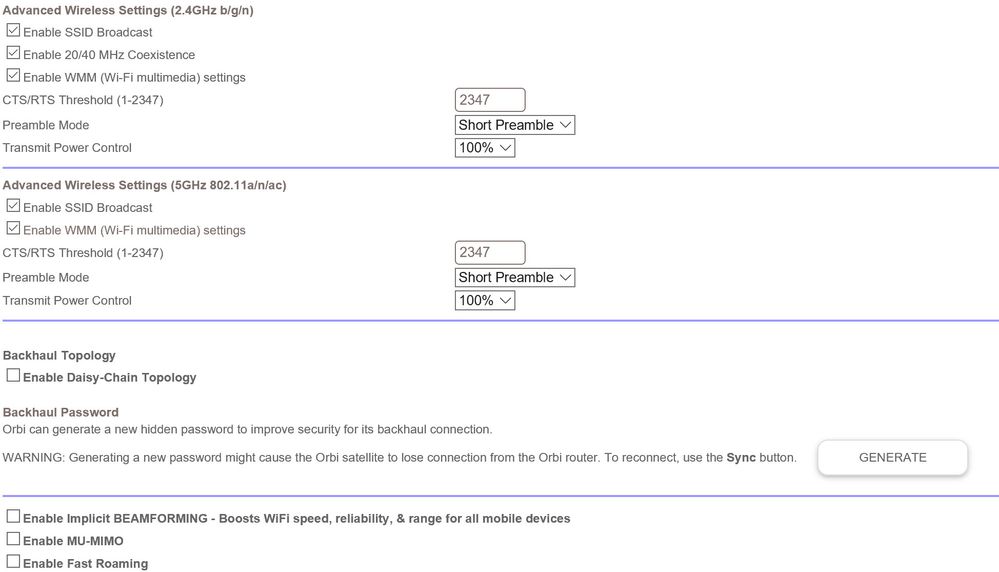Toggle Enable 20/40 MHz Coexistence checkbox
999x572 pixels.
(13, 54)
